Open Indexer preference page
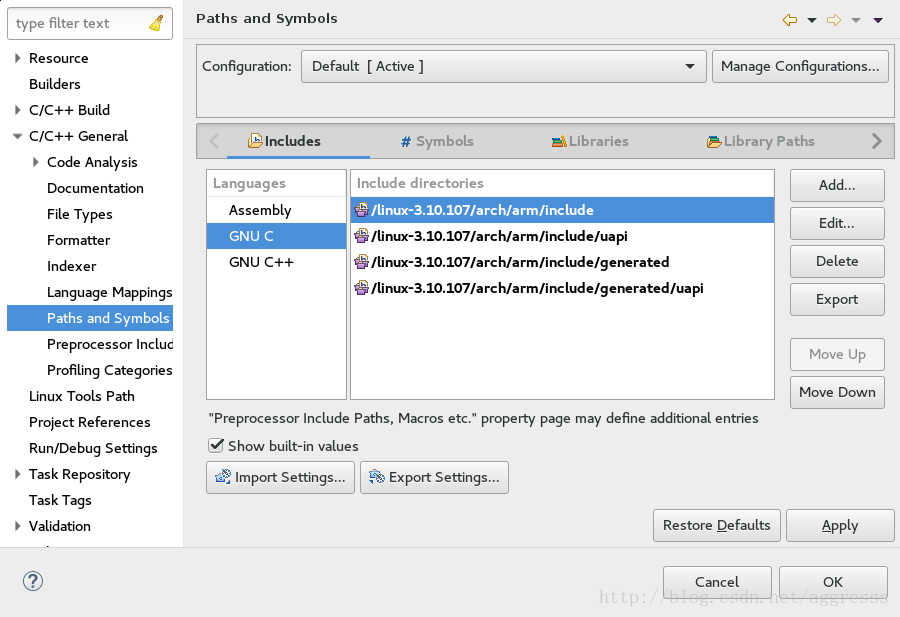 pos(72,266)
